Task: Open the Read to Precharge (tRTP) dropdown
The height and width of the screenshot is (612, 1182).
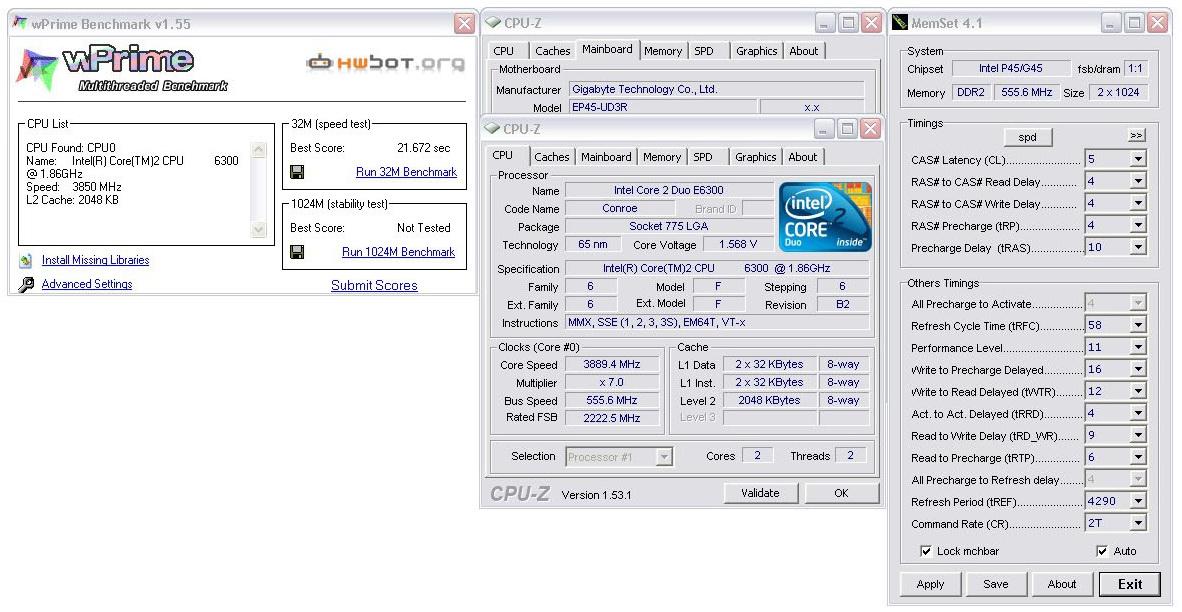Action: coord(1138,457)
